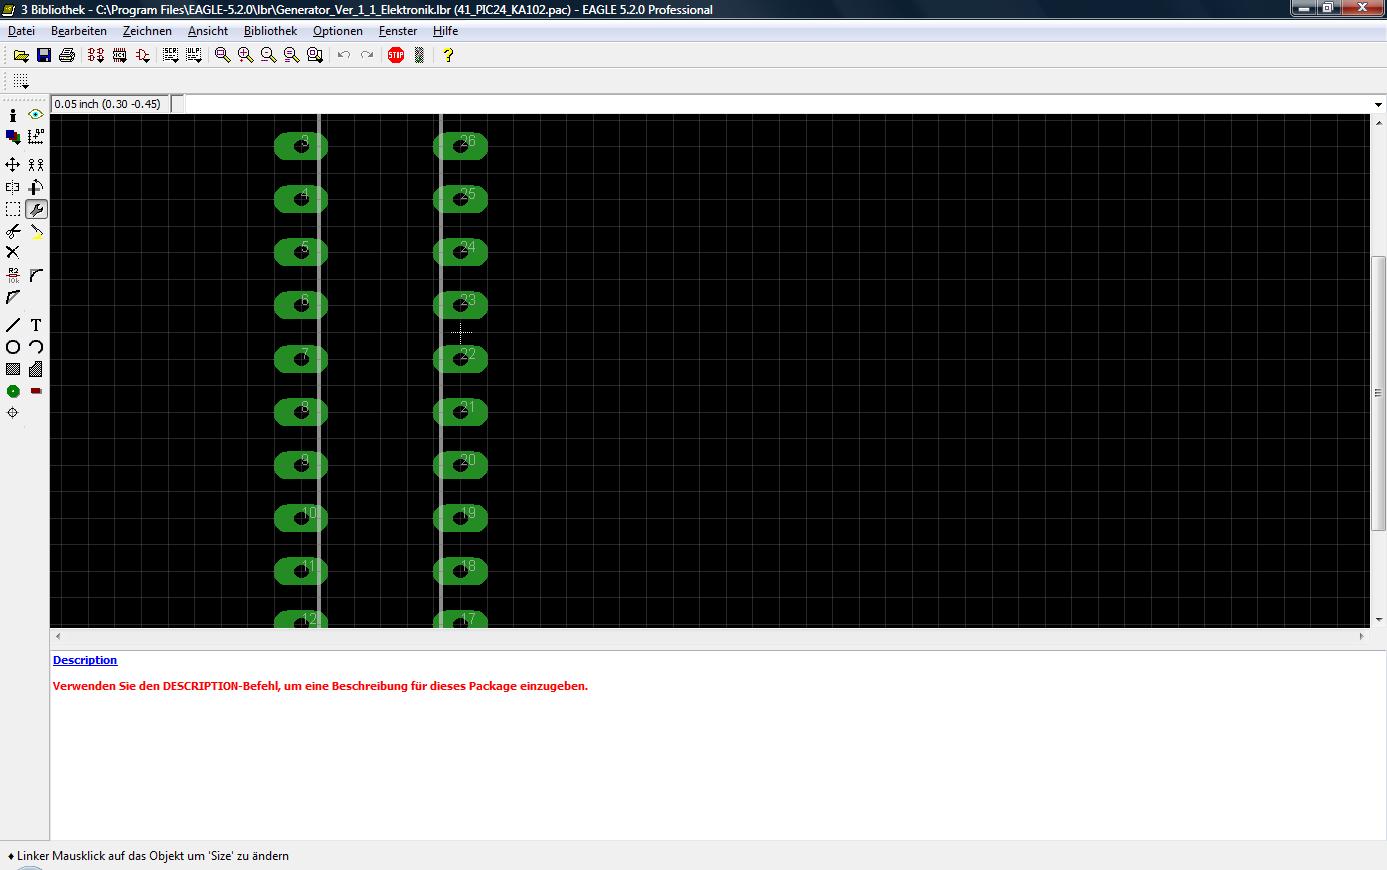The image size is (1387, 870).
Task: Click the horizontal scrollbar right arrow
Action: click(x=1361, y=636)
